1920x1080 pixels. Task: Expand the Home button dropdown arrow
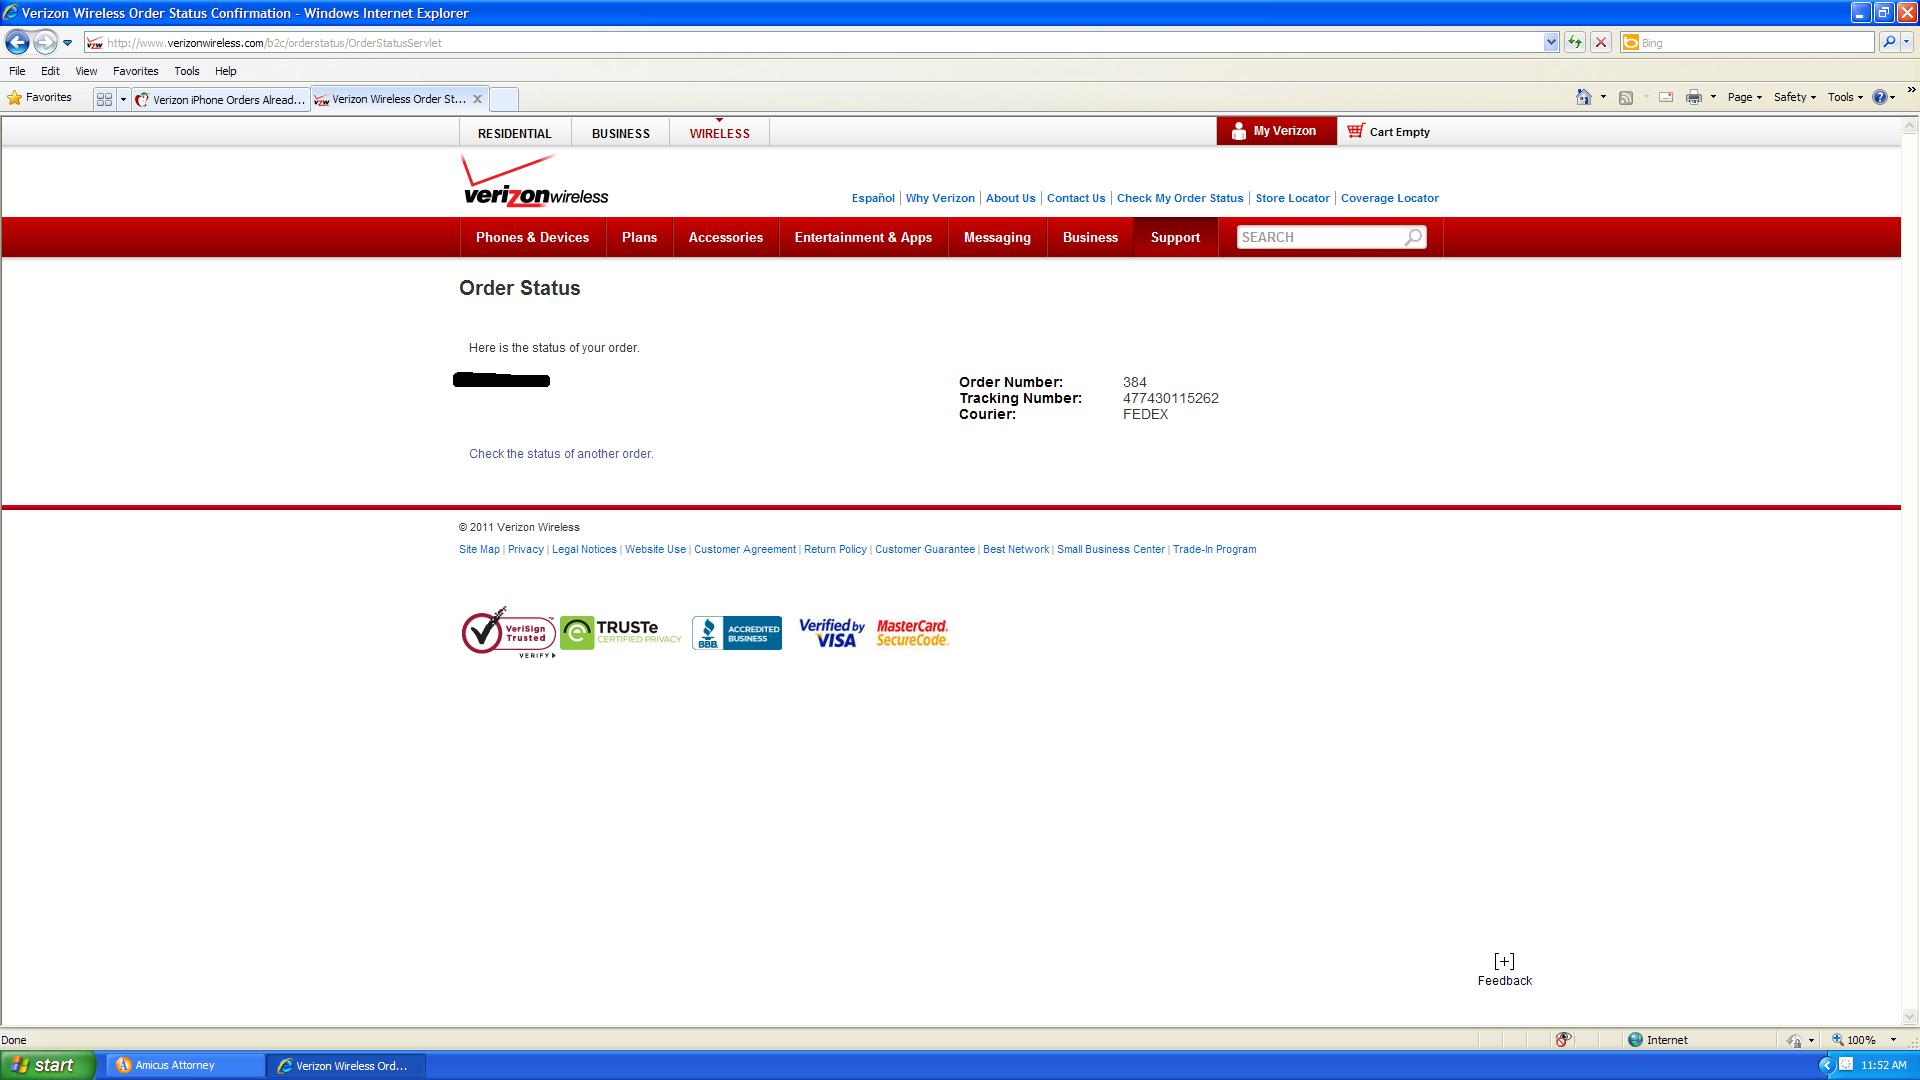(1603, 97)
